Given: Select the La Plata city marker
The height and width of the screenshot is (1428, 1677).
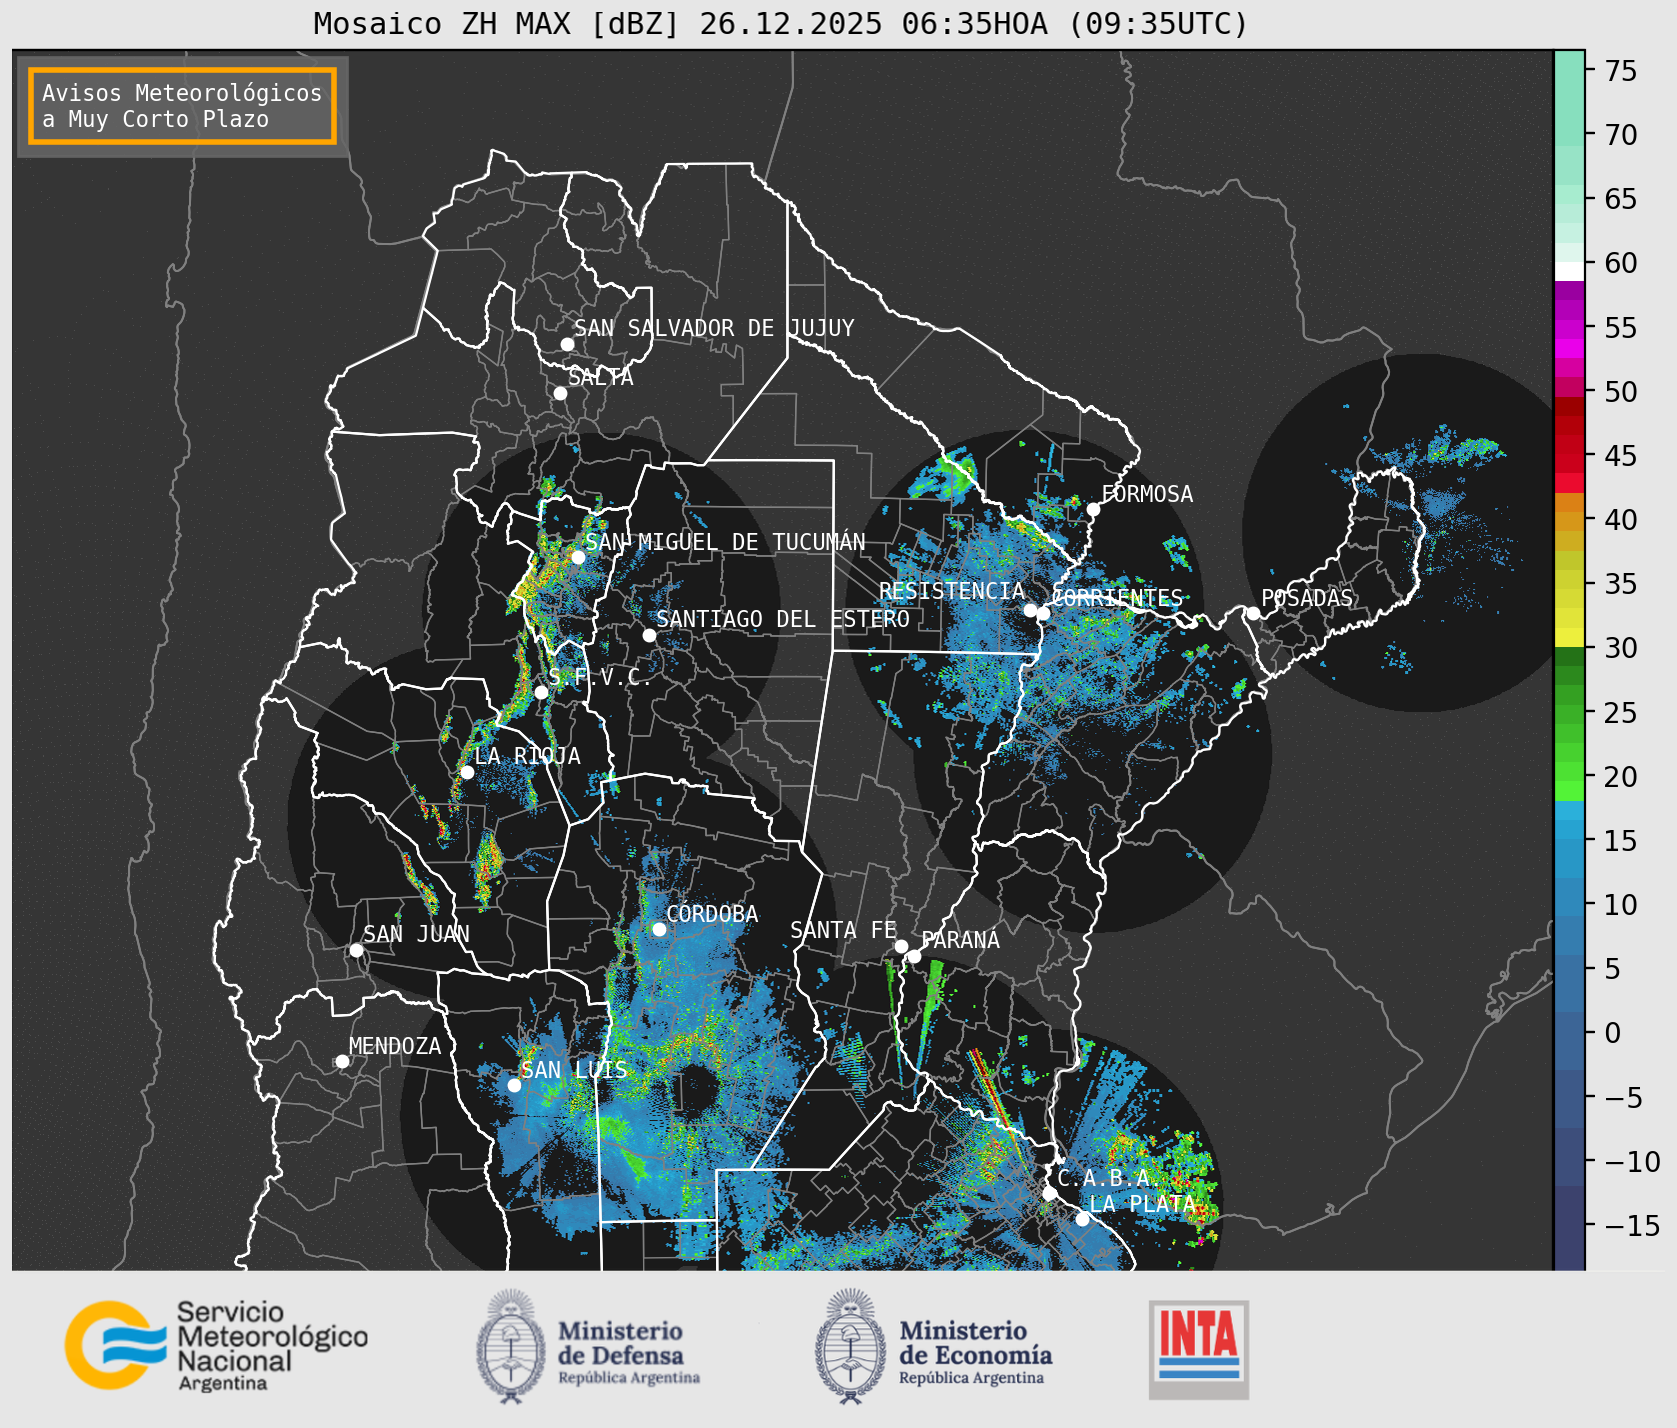Looking at the screenshot, I should point(1082,1219).
